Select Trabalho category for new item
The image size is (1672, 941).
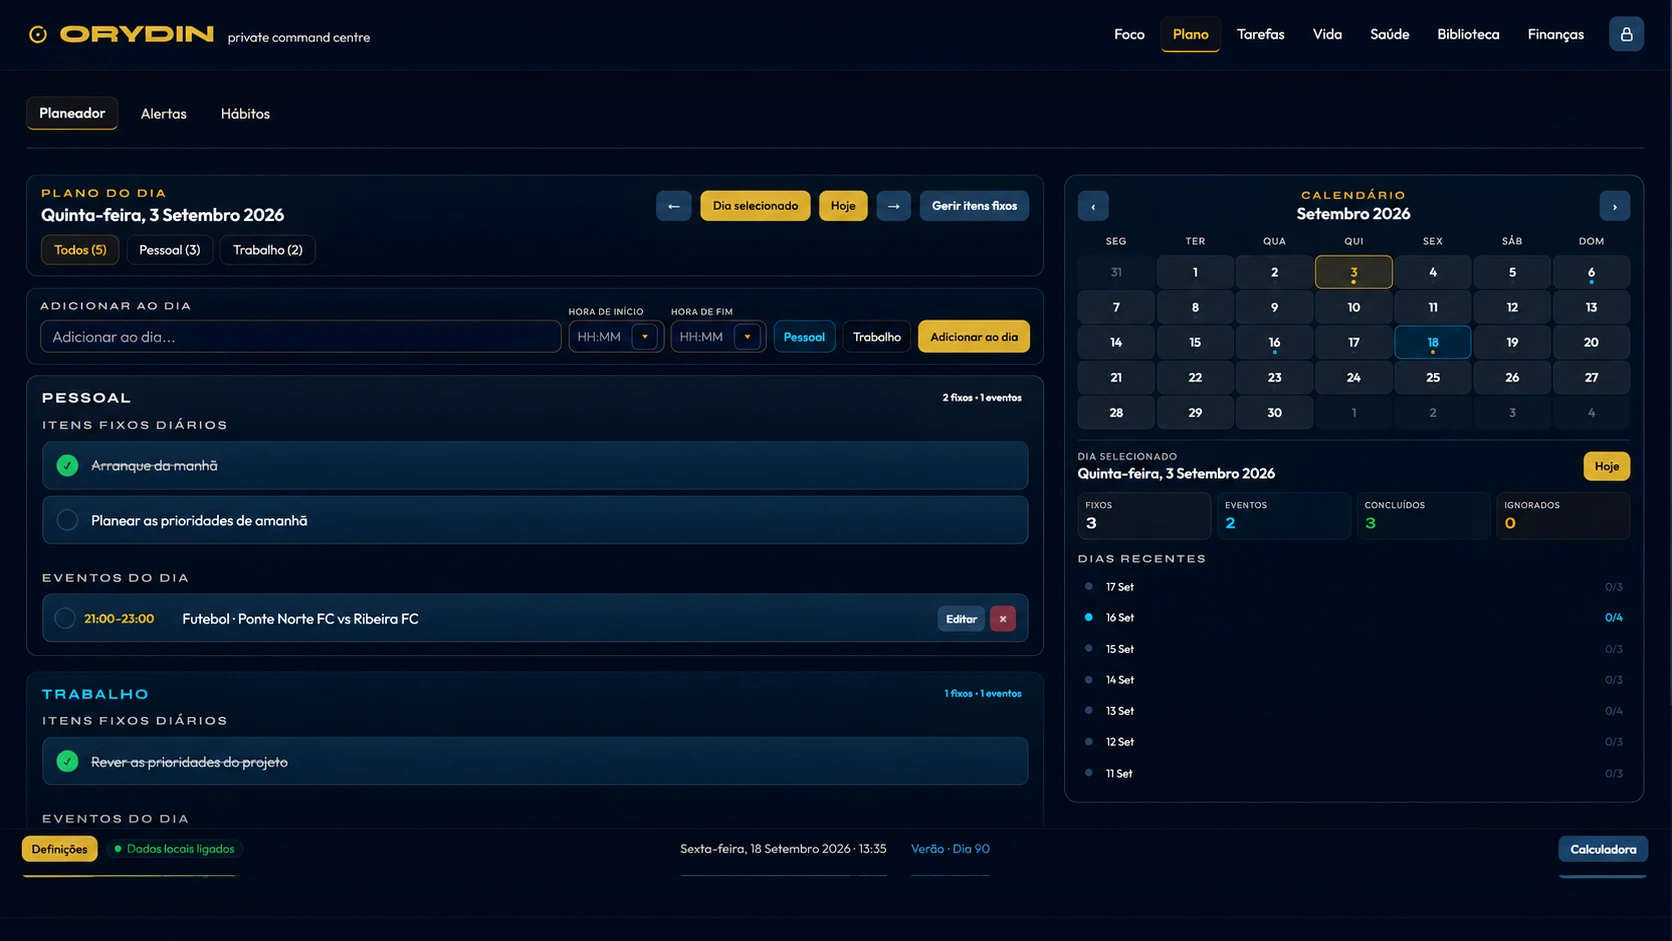(877, 337)
